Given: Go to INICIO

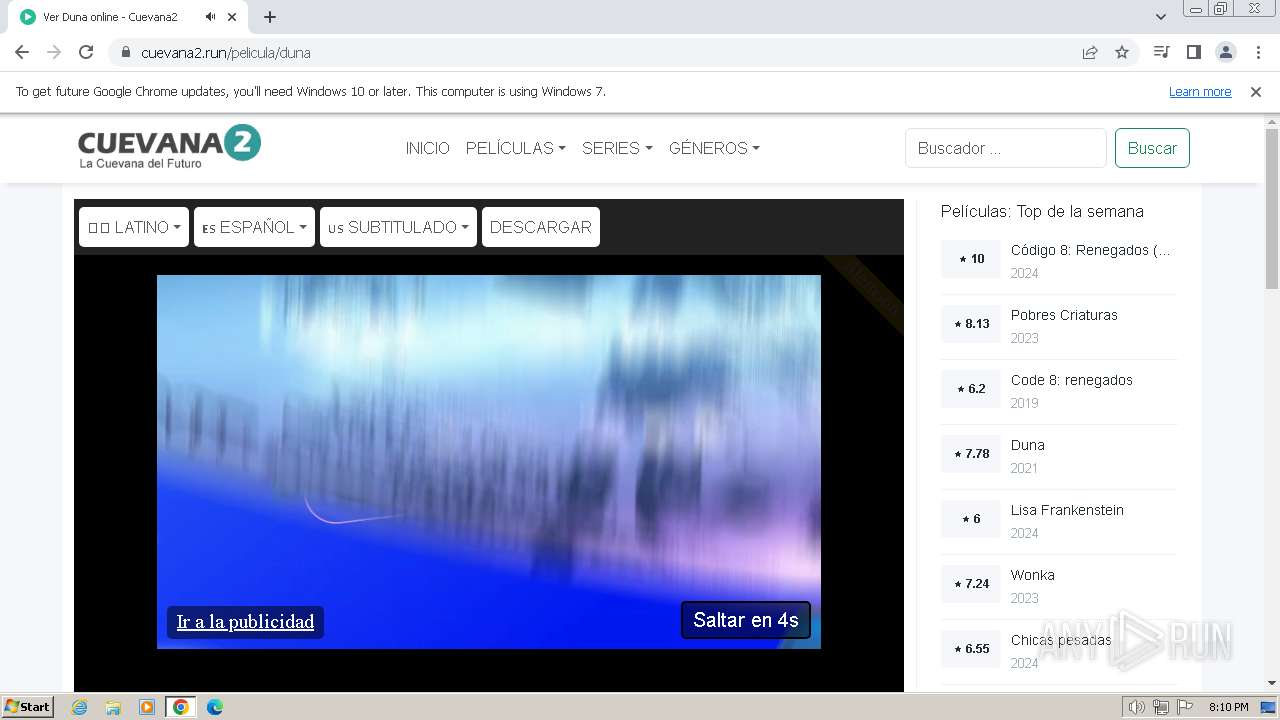Looking at the screenshot, I should (x=427, y=148).
